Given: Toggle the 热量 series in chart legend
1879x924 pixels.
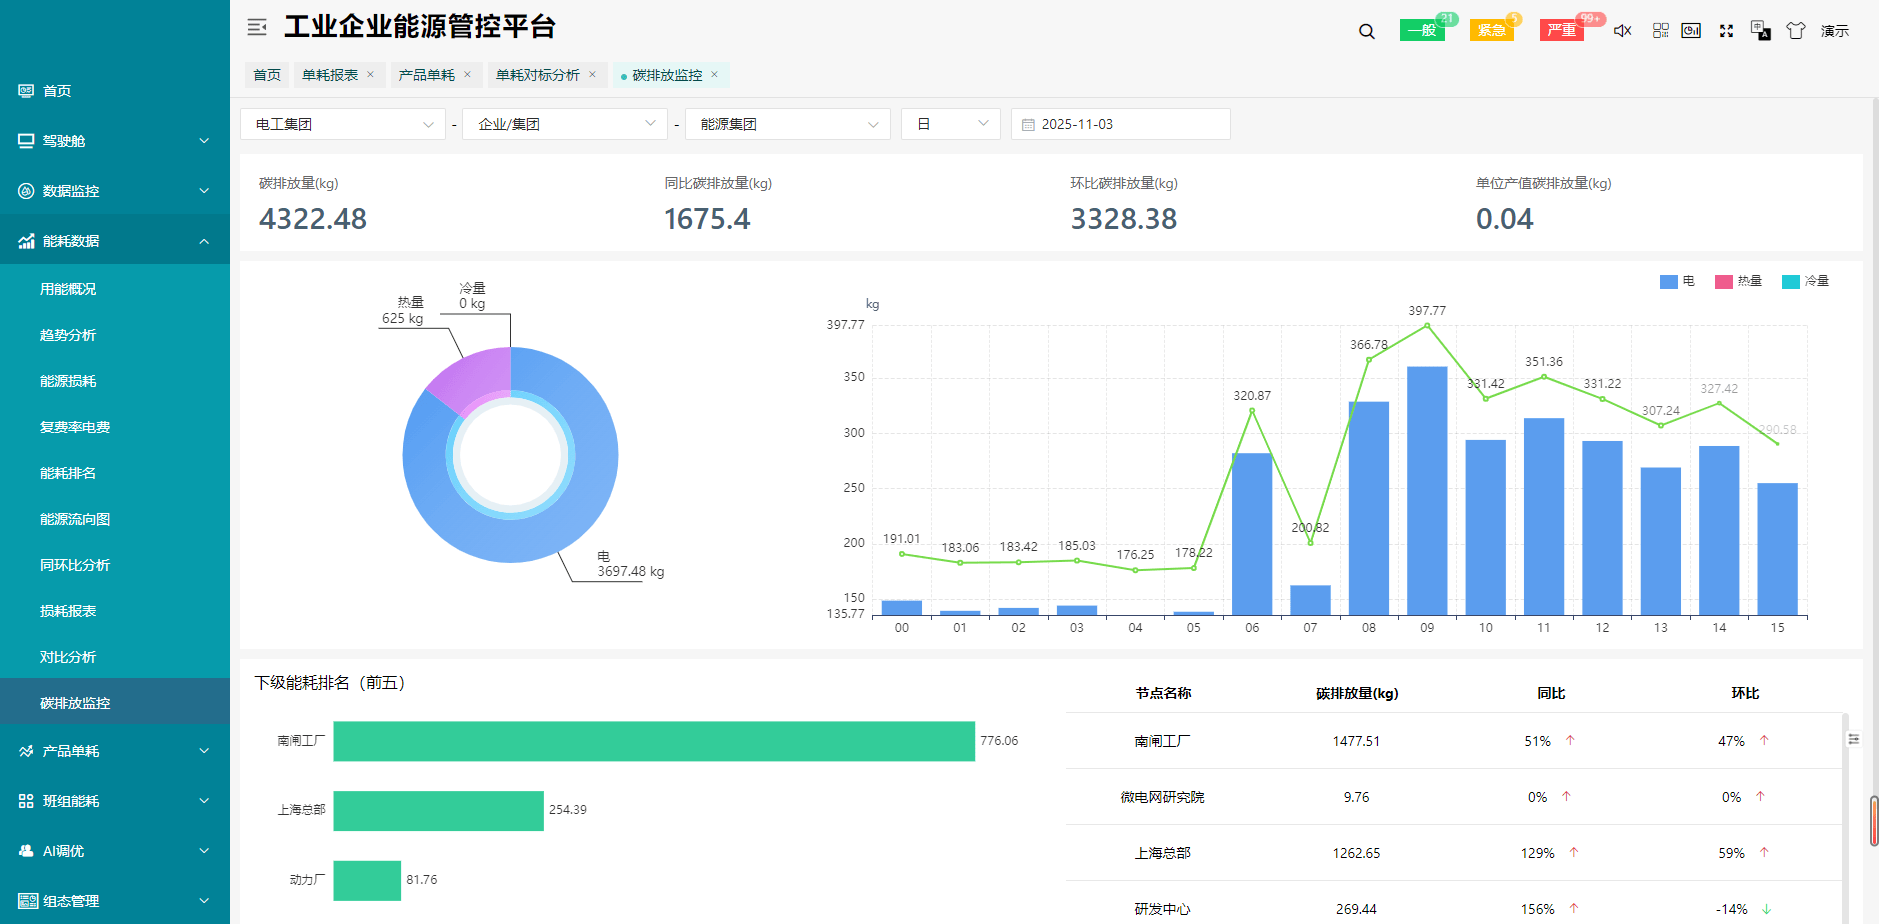Looking at the screenshot, I should point(1738,282).
